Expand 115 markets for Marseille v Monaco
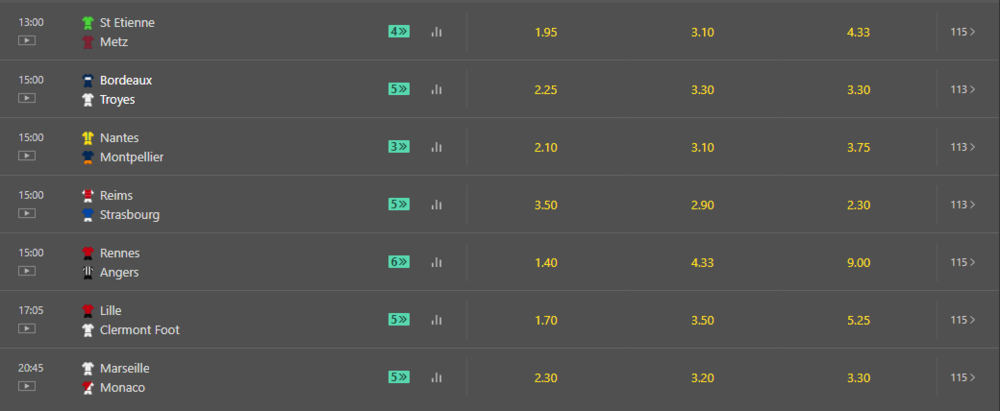Image resolution: width=1000 pixels, height=411 pixels. click(x=962, y=378)
